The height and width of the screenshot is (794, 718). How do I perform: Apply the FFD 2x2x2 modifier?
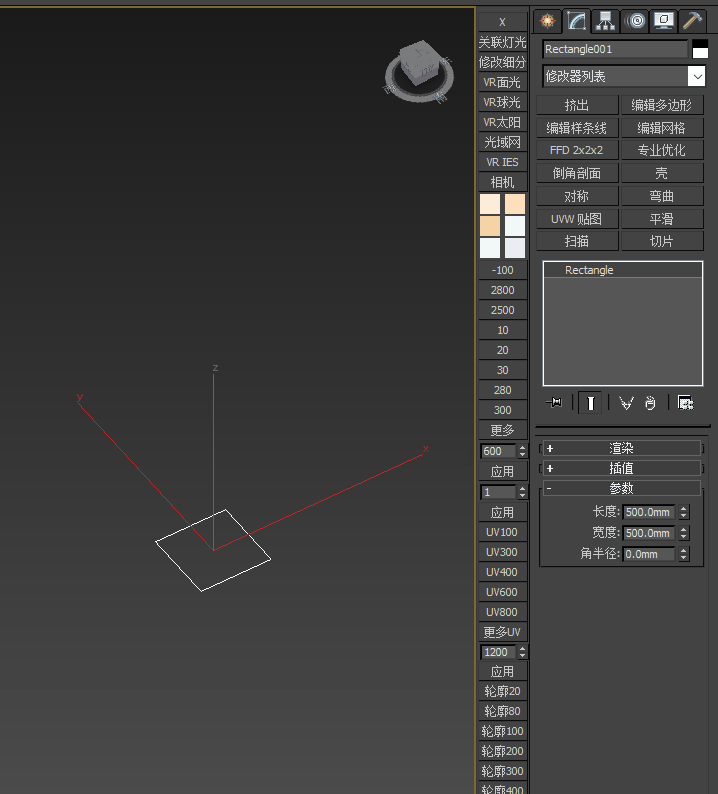577,150
